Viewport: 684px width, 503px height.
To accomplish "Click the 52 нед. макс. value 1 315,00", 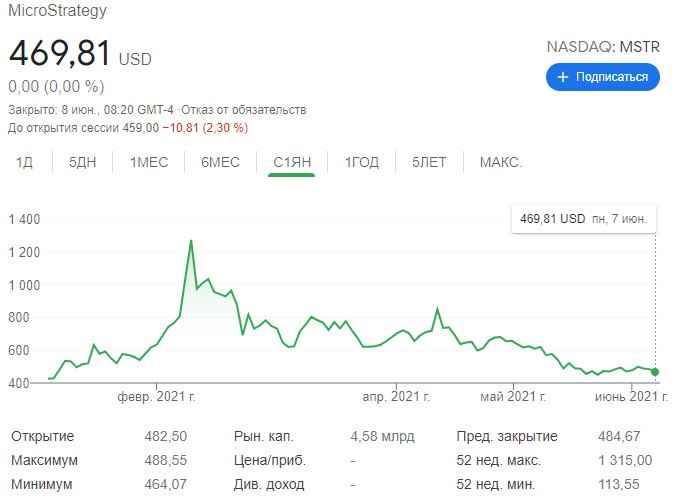I will click(x=625, y=460).
